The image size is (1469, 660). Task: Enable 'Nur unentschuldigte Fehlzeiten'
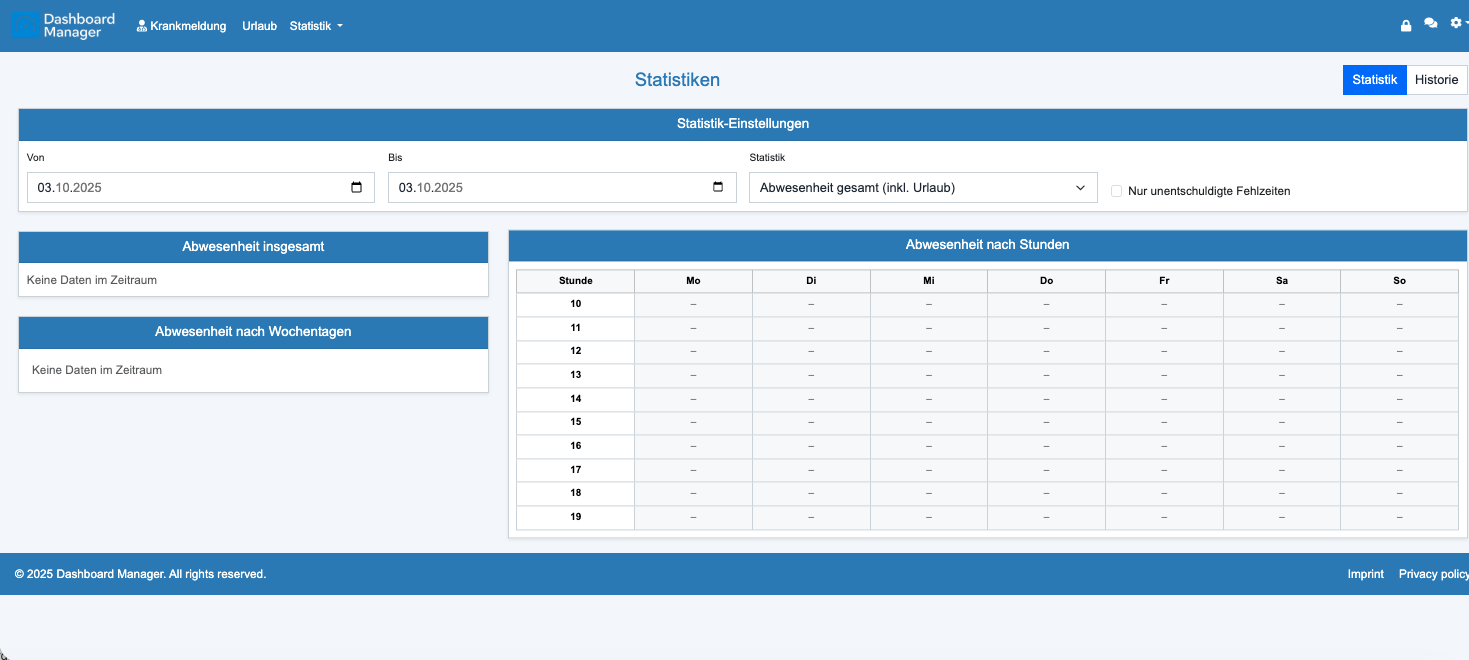(1116, 191)
